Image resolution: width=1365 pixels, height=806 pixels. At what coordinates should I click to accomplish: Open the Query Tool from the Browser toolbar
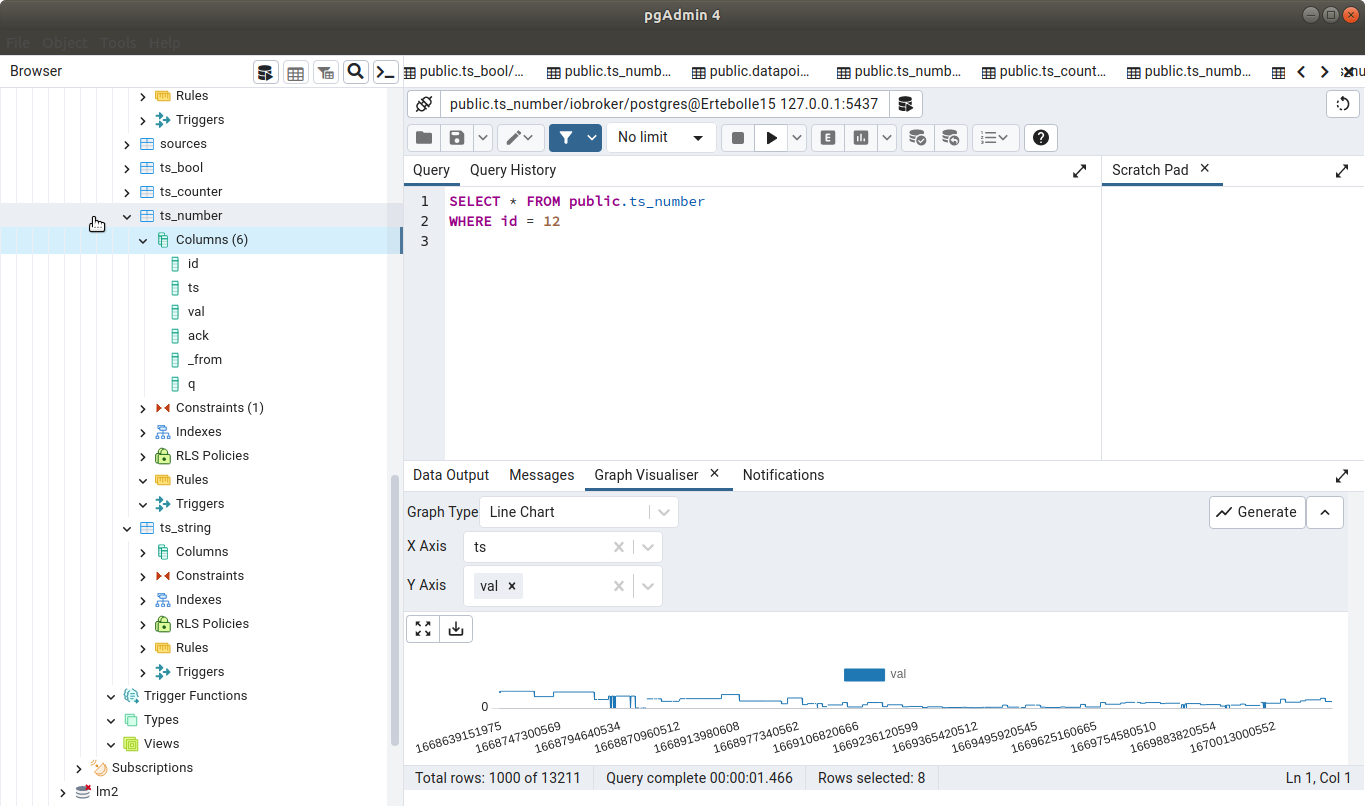coord(266,72)
